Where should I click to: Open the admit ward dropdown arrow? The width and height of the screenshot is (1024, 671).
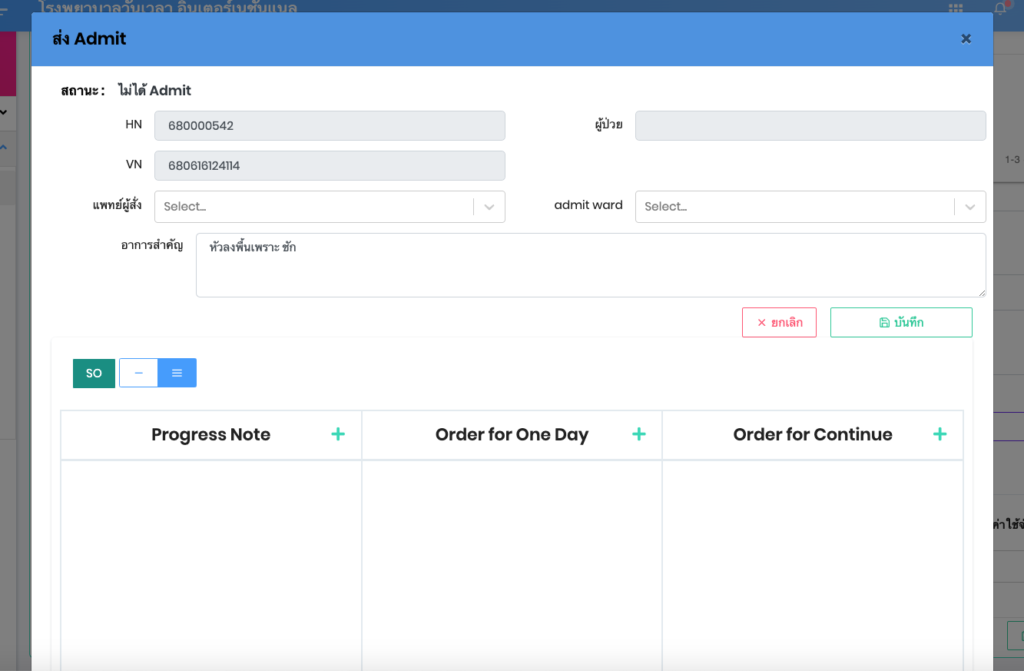click(969, 207)
